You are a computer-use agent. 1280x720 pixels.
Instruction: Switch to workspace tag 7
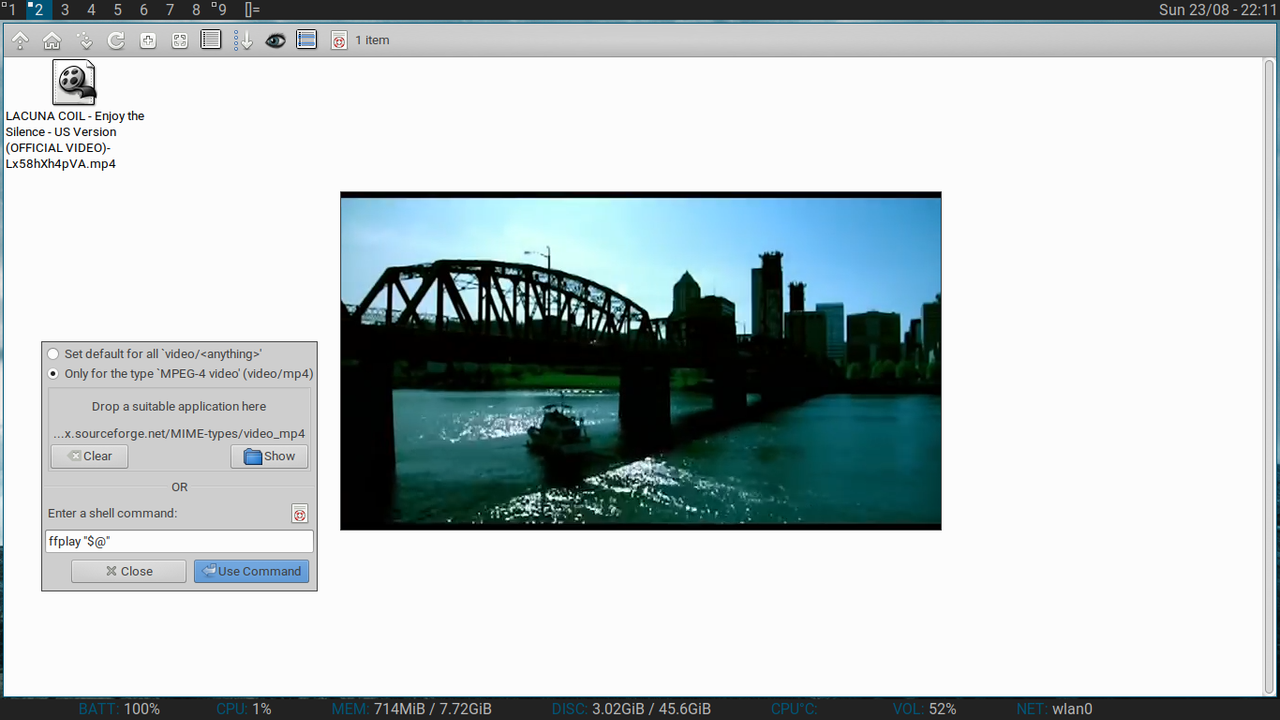pyautogui.click(x=169, y=10)
